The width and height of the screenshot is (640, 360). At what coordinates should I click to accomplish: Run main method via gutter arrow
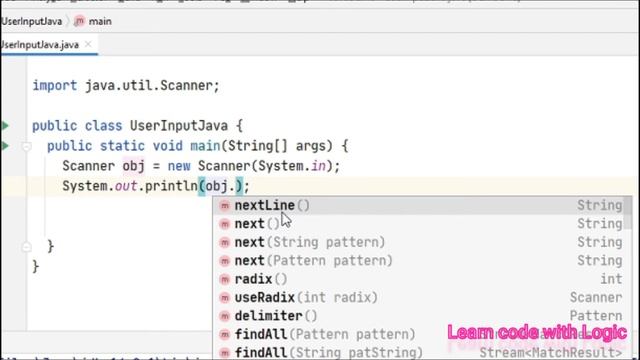pyautogui.click(x=5, y=146)
